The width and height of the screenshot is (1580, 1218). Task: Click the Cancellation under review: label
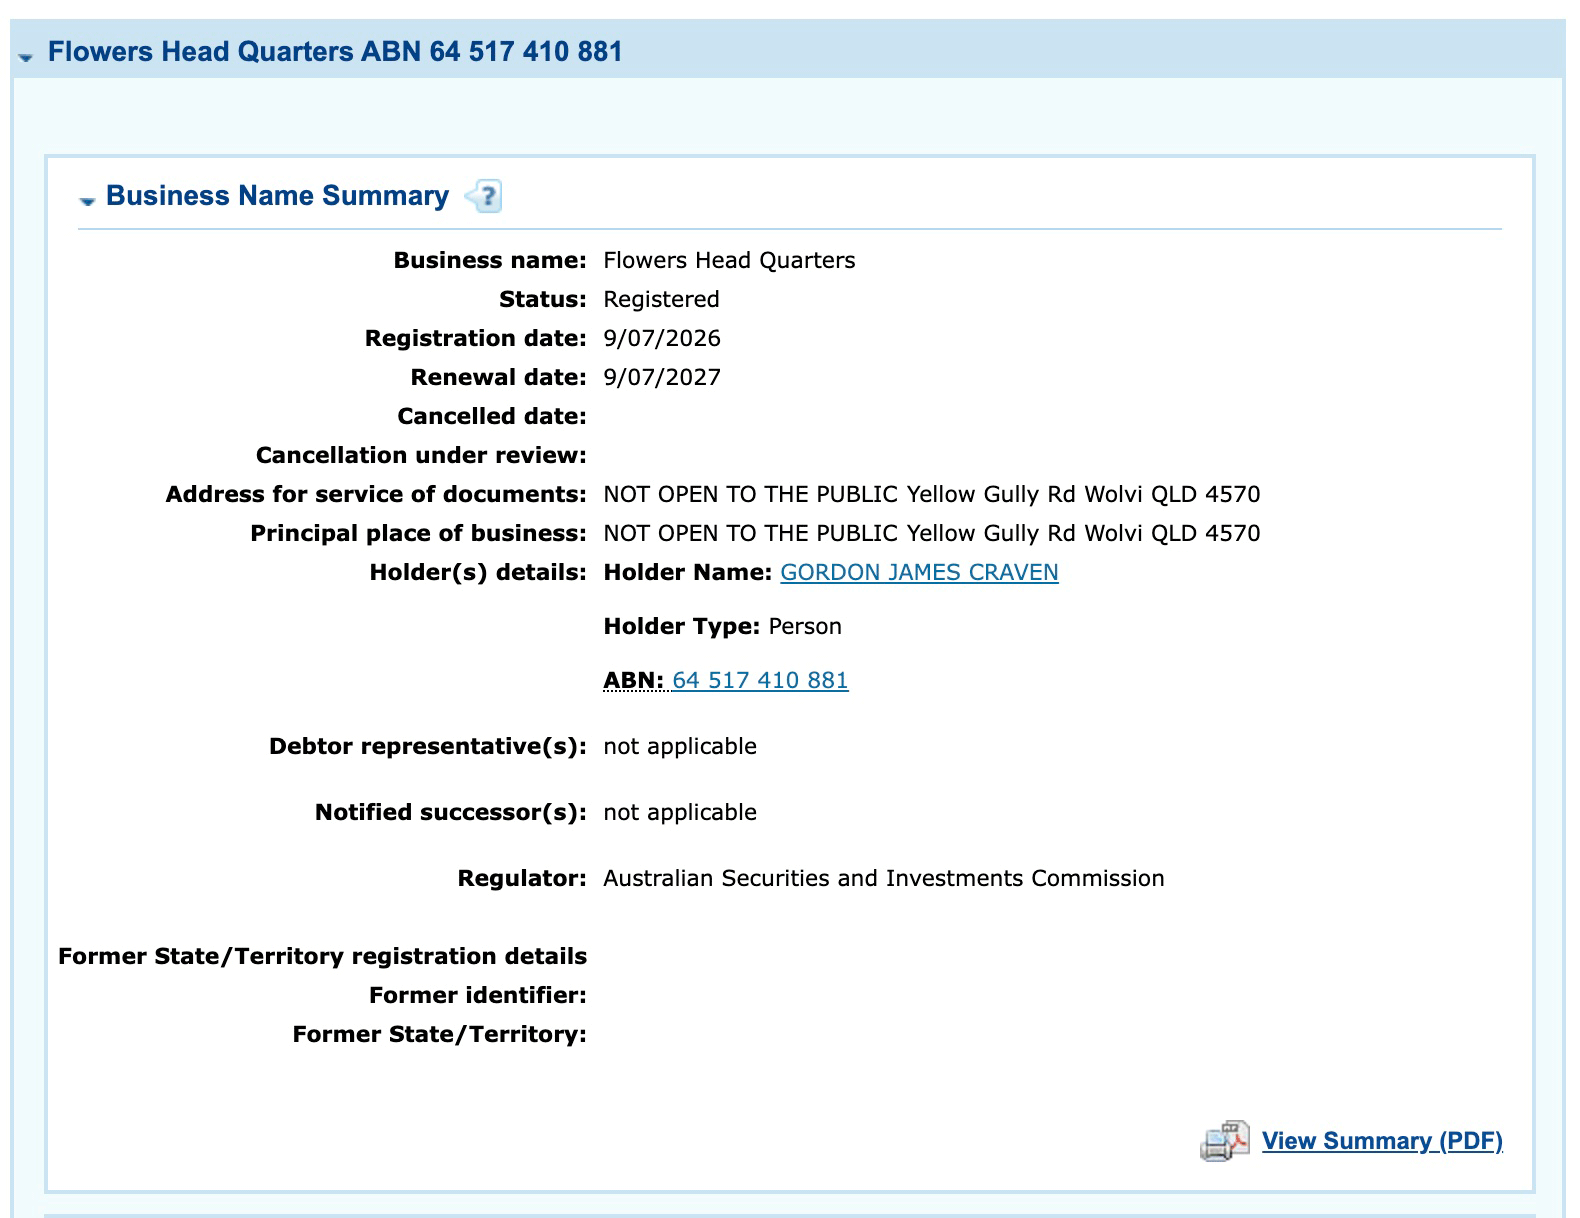point(421,455)
